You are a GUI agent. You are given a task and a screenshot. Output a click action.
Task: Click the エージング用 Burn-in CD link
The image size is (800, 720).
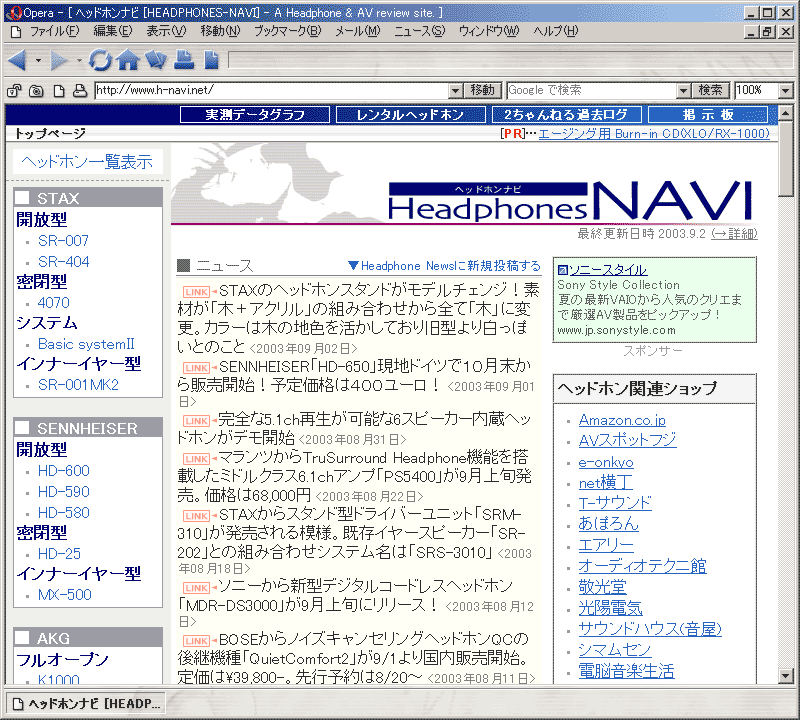tap(654, 134)
